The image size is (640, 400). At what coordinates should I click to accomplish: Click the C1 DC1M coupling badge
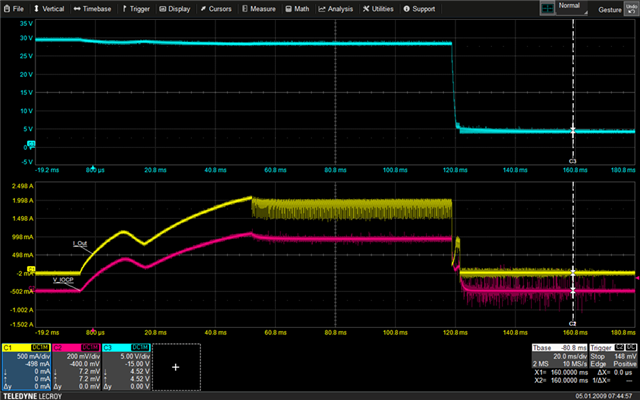[x=40, y=347]
